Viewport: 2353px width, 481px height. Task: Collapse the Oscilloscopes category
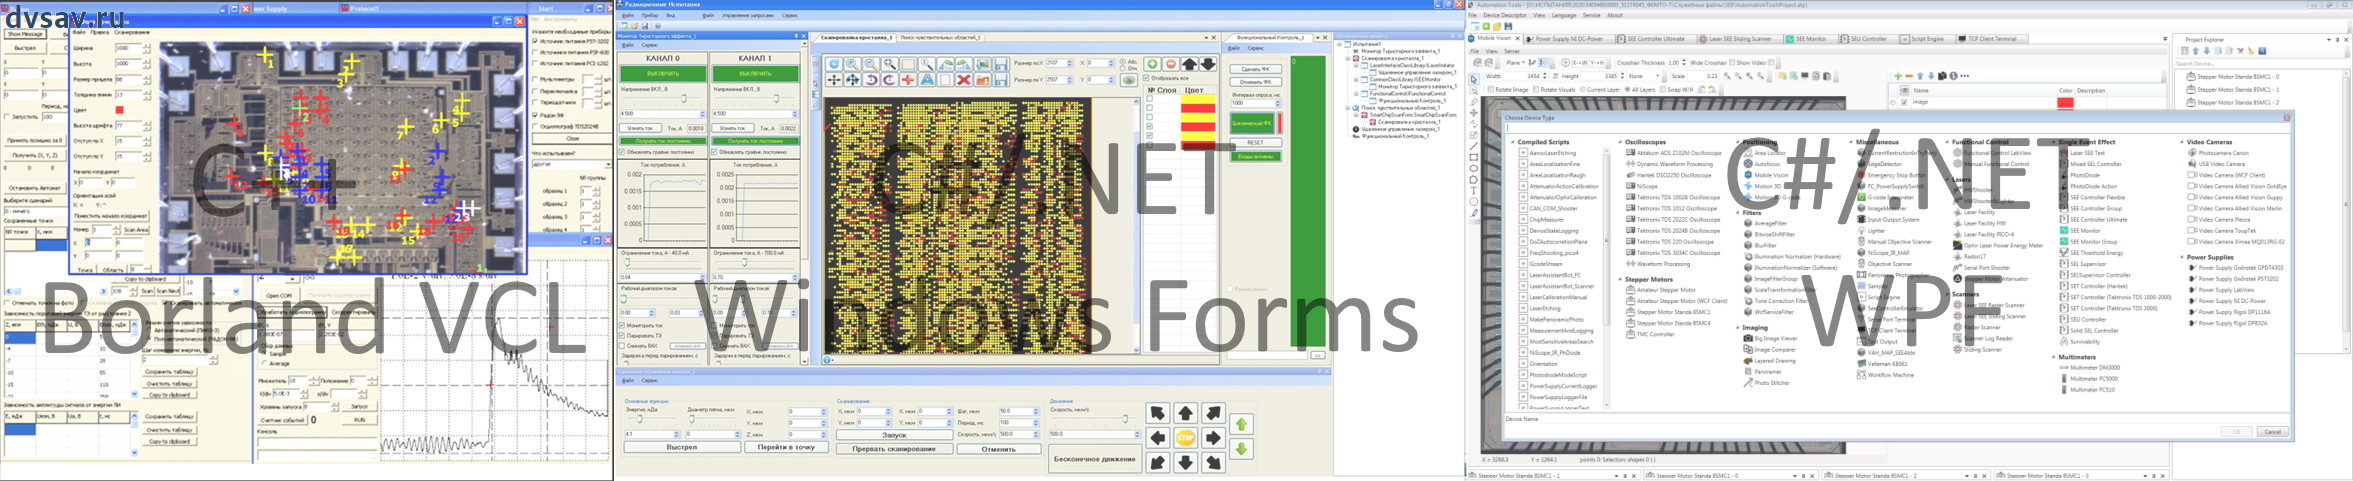point(1620,142)
